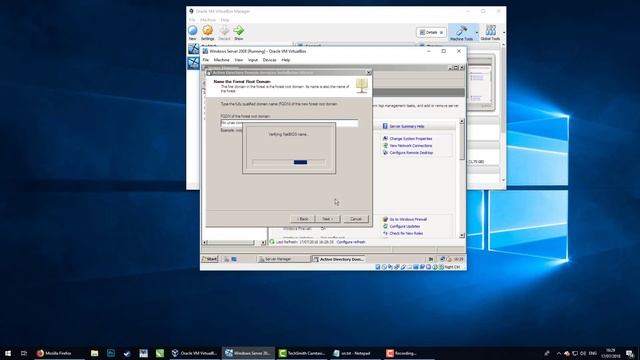Screen dimensions: 640x360
Task: Click the guest Start button
Action: point(210,259)
